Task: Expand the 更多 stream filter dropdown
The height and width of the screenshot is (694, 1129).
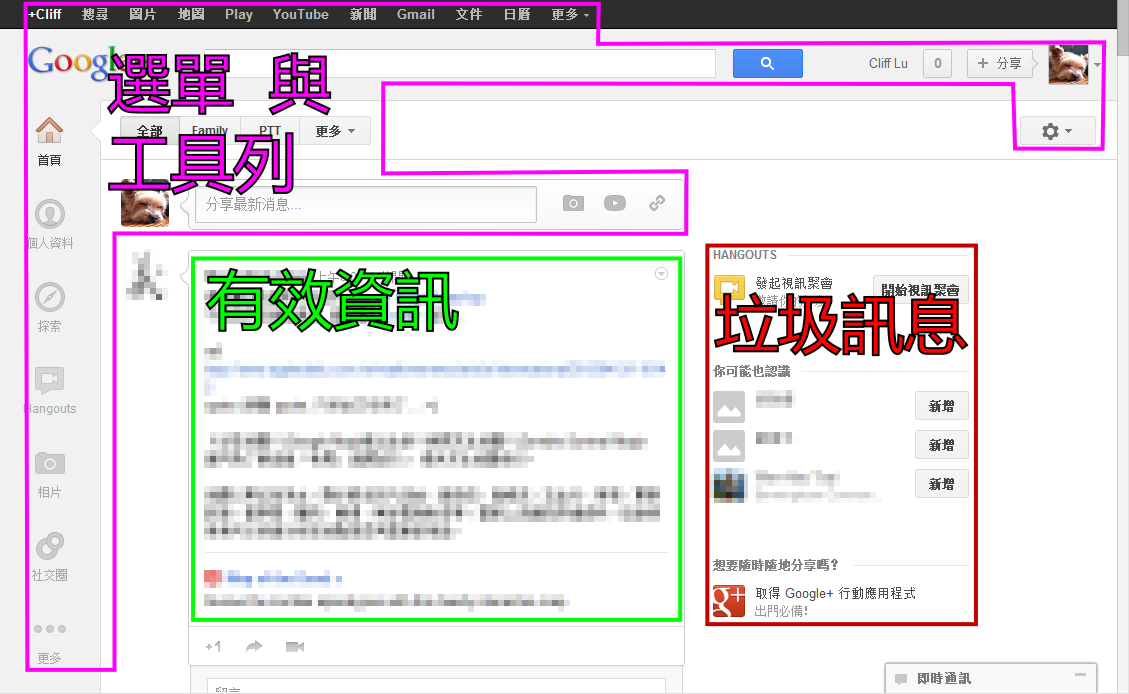Action: click(x=335, y=131)
